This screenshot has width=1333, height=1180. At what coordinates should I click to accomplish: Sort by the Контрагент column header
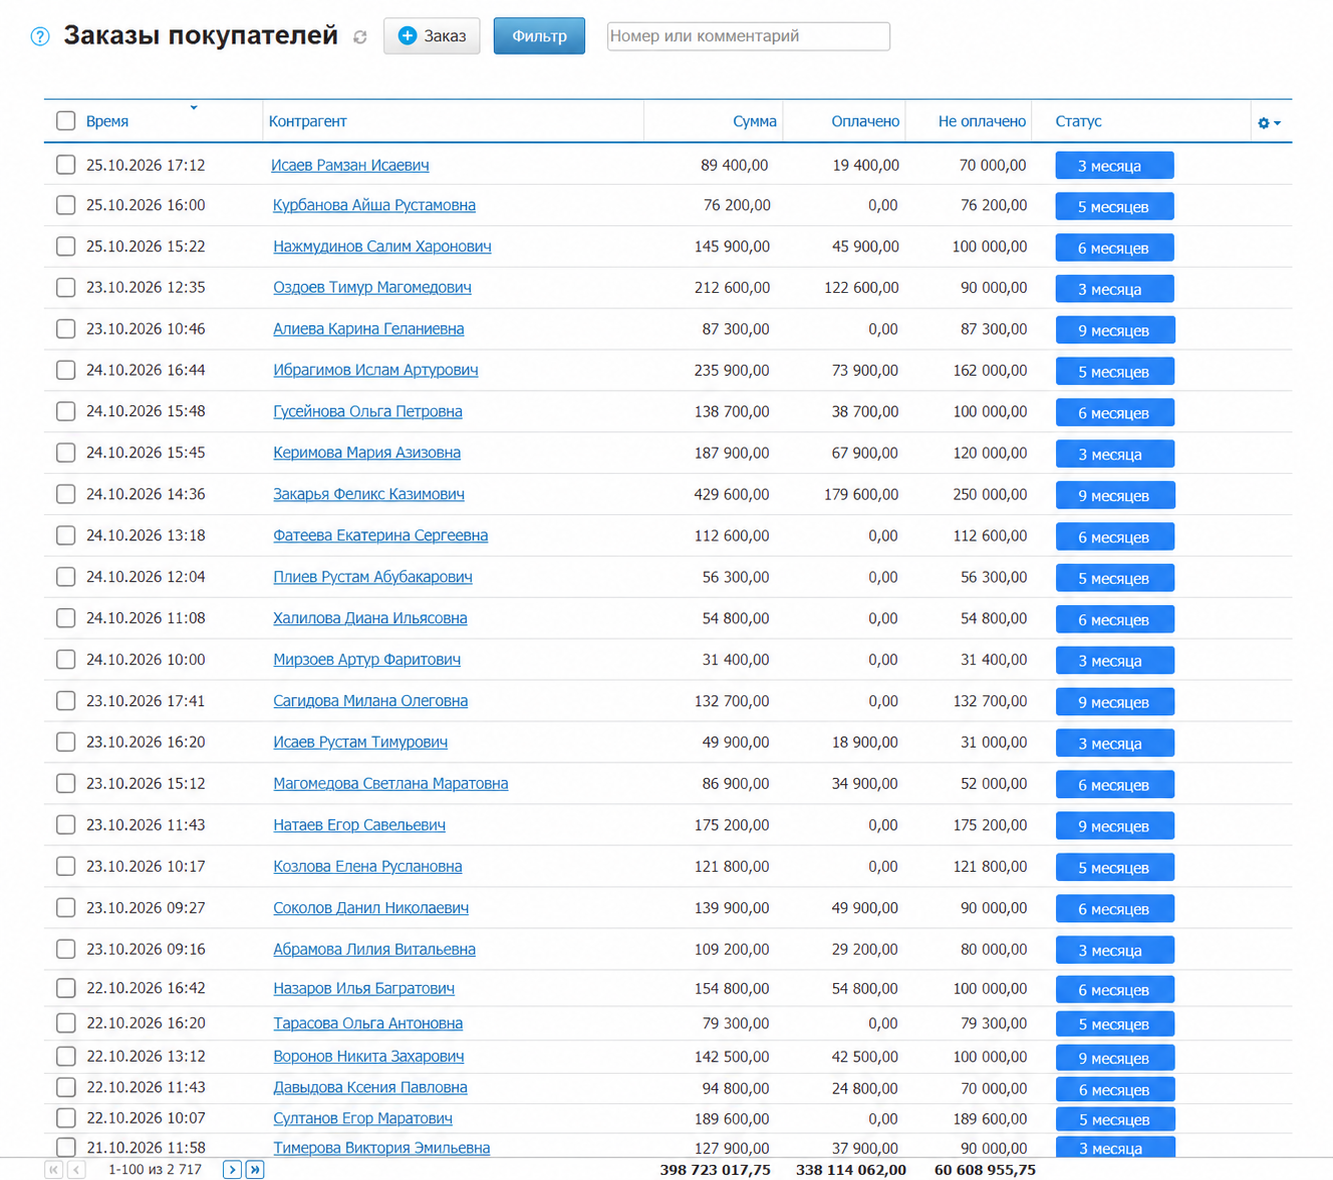pos(308,121)
